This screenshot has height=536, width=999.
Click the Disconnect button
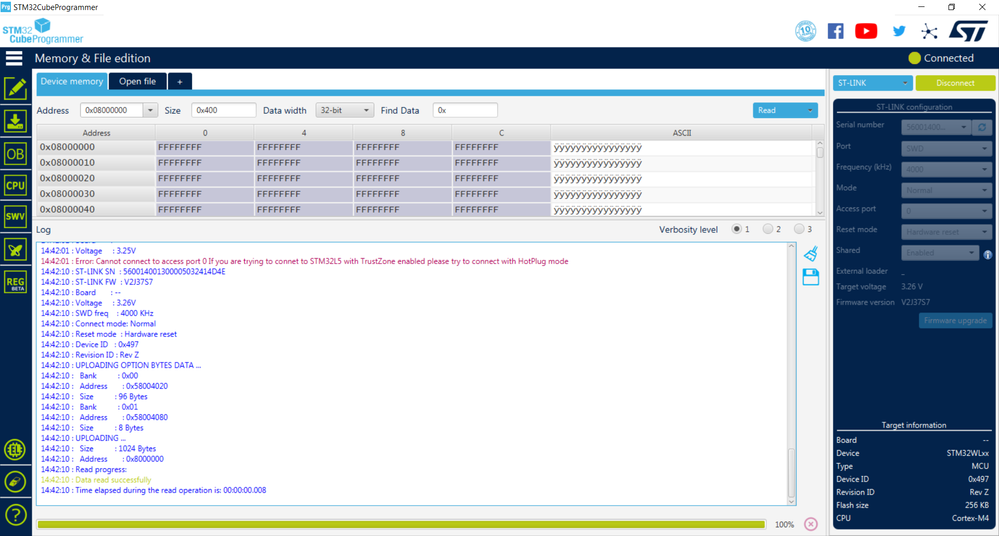coord(955,83)
